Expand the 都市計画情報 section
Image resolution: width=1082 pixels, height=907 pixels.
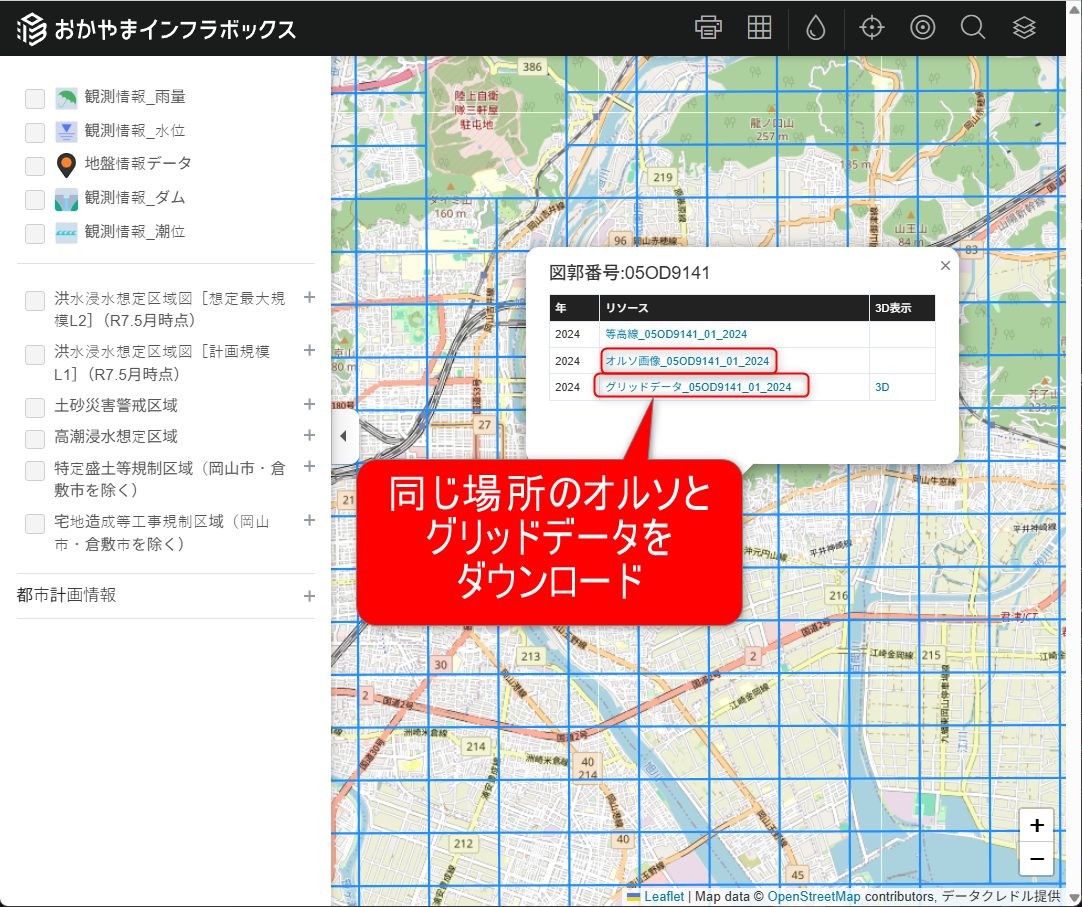(x=309, y=596)
